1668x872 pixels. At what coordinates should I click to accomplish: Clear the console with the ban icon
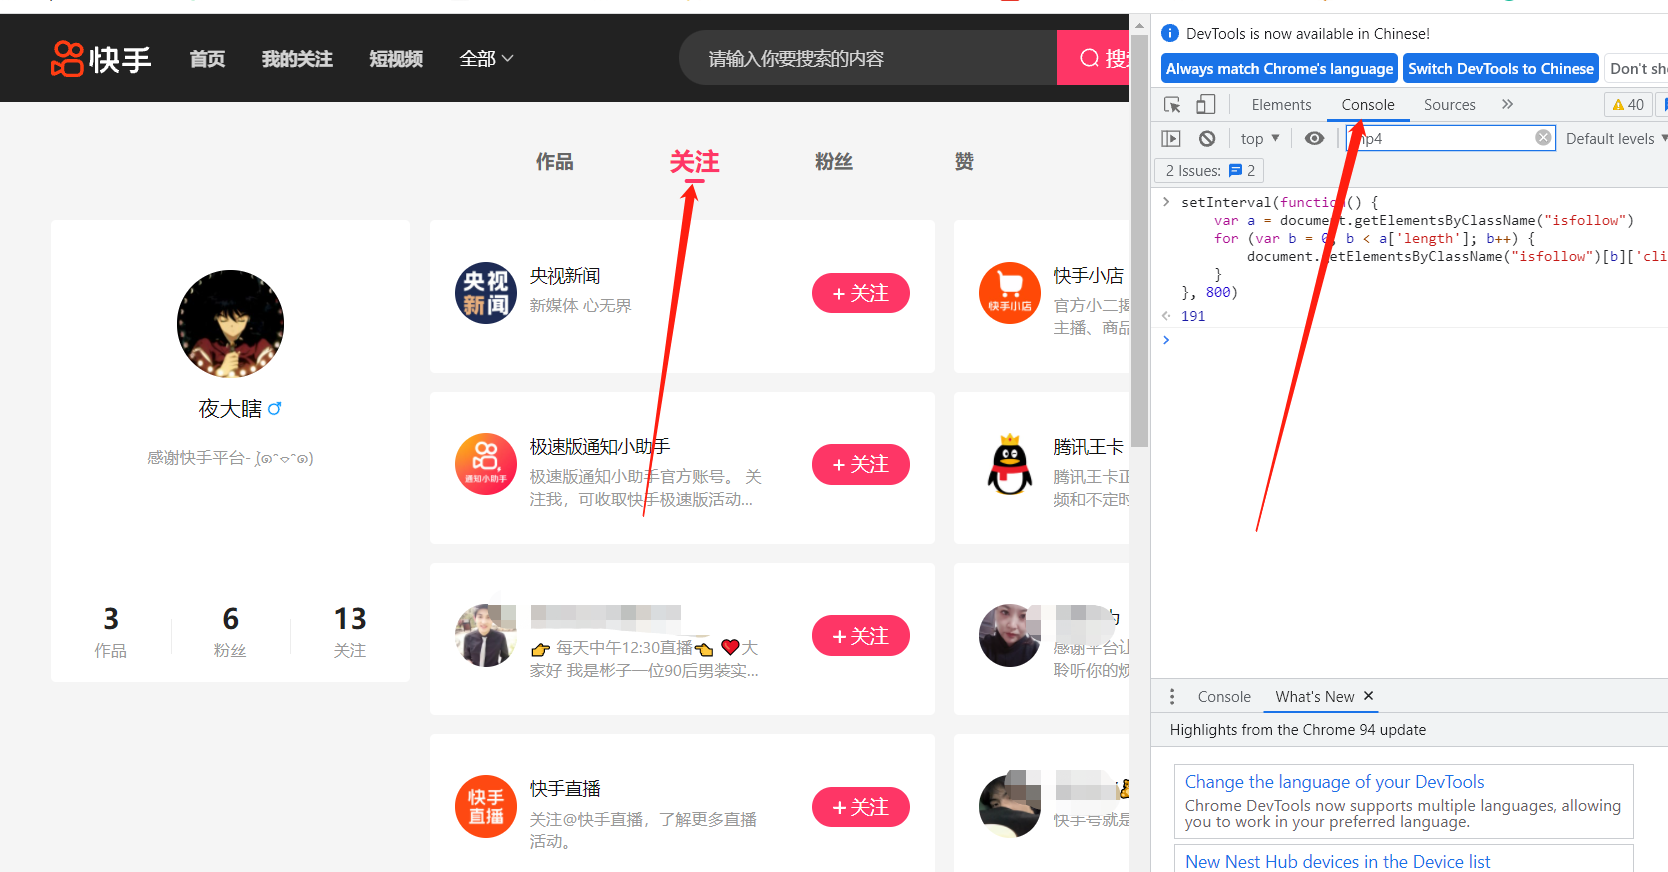[1207, 139]
